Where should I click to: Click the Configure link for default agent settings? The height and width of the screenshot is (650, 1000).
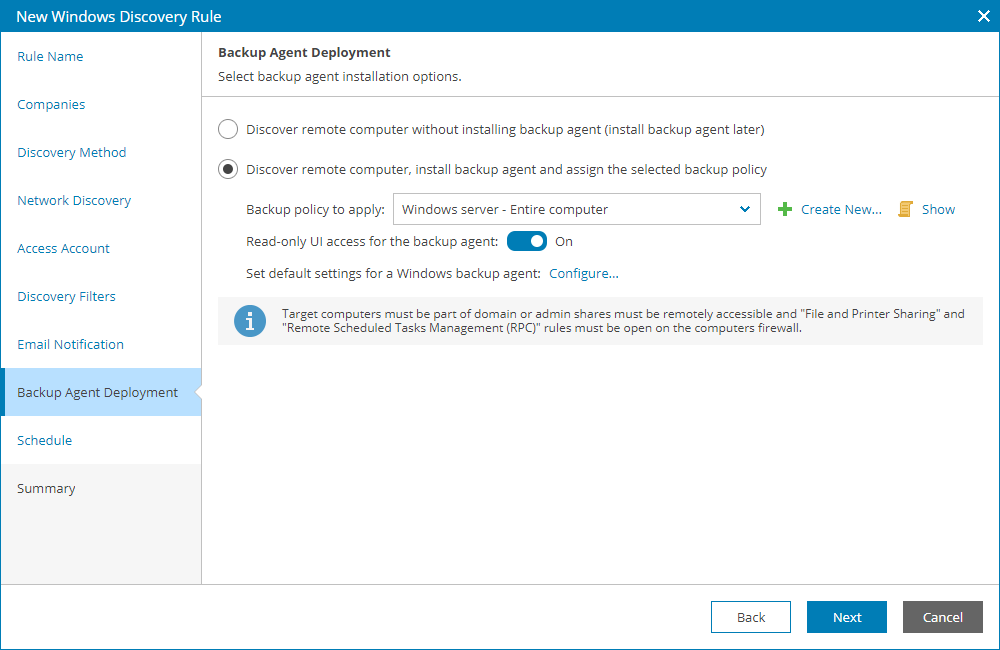(584, 273)
